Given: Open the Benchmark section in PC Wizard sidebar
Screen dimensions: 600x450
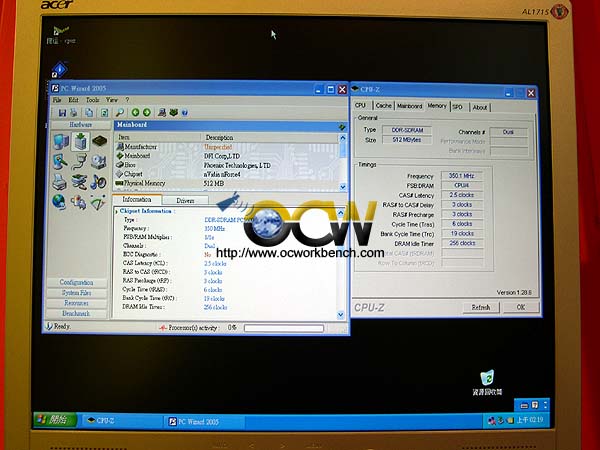Looking at the screenshot, I should click(x=77, y=313).
